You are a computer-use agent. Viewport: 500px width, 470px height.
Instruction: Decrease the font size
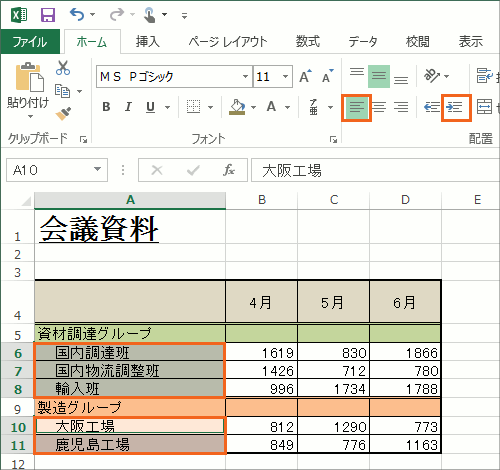[x=328, y=76]
